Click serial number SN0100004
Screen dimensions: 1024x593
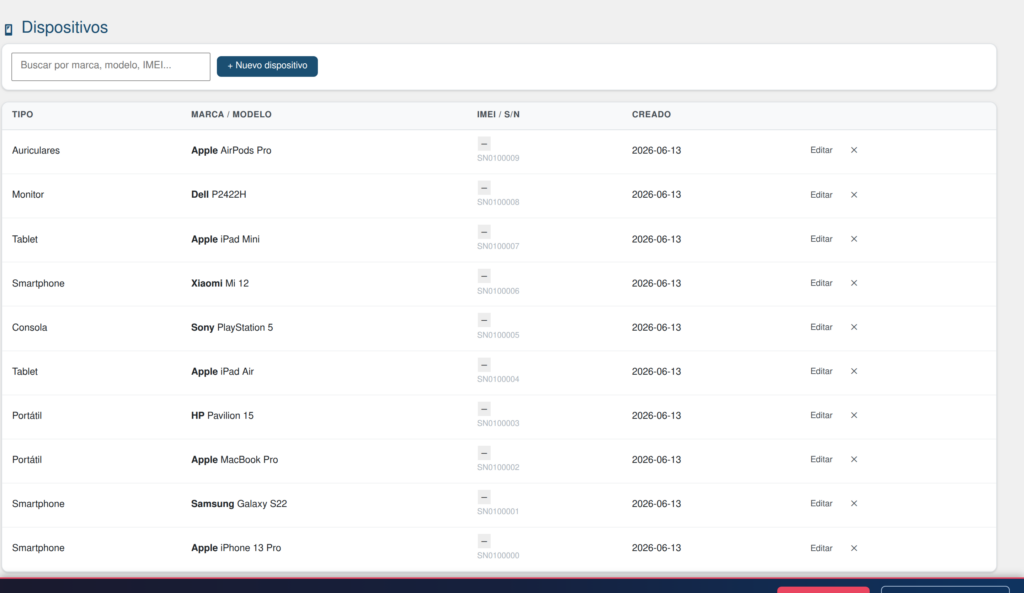tap(498, 379)
